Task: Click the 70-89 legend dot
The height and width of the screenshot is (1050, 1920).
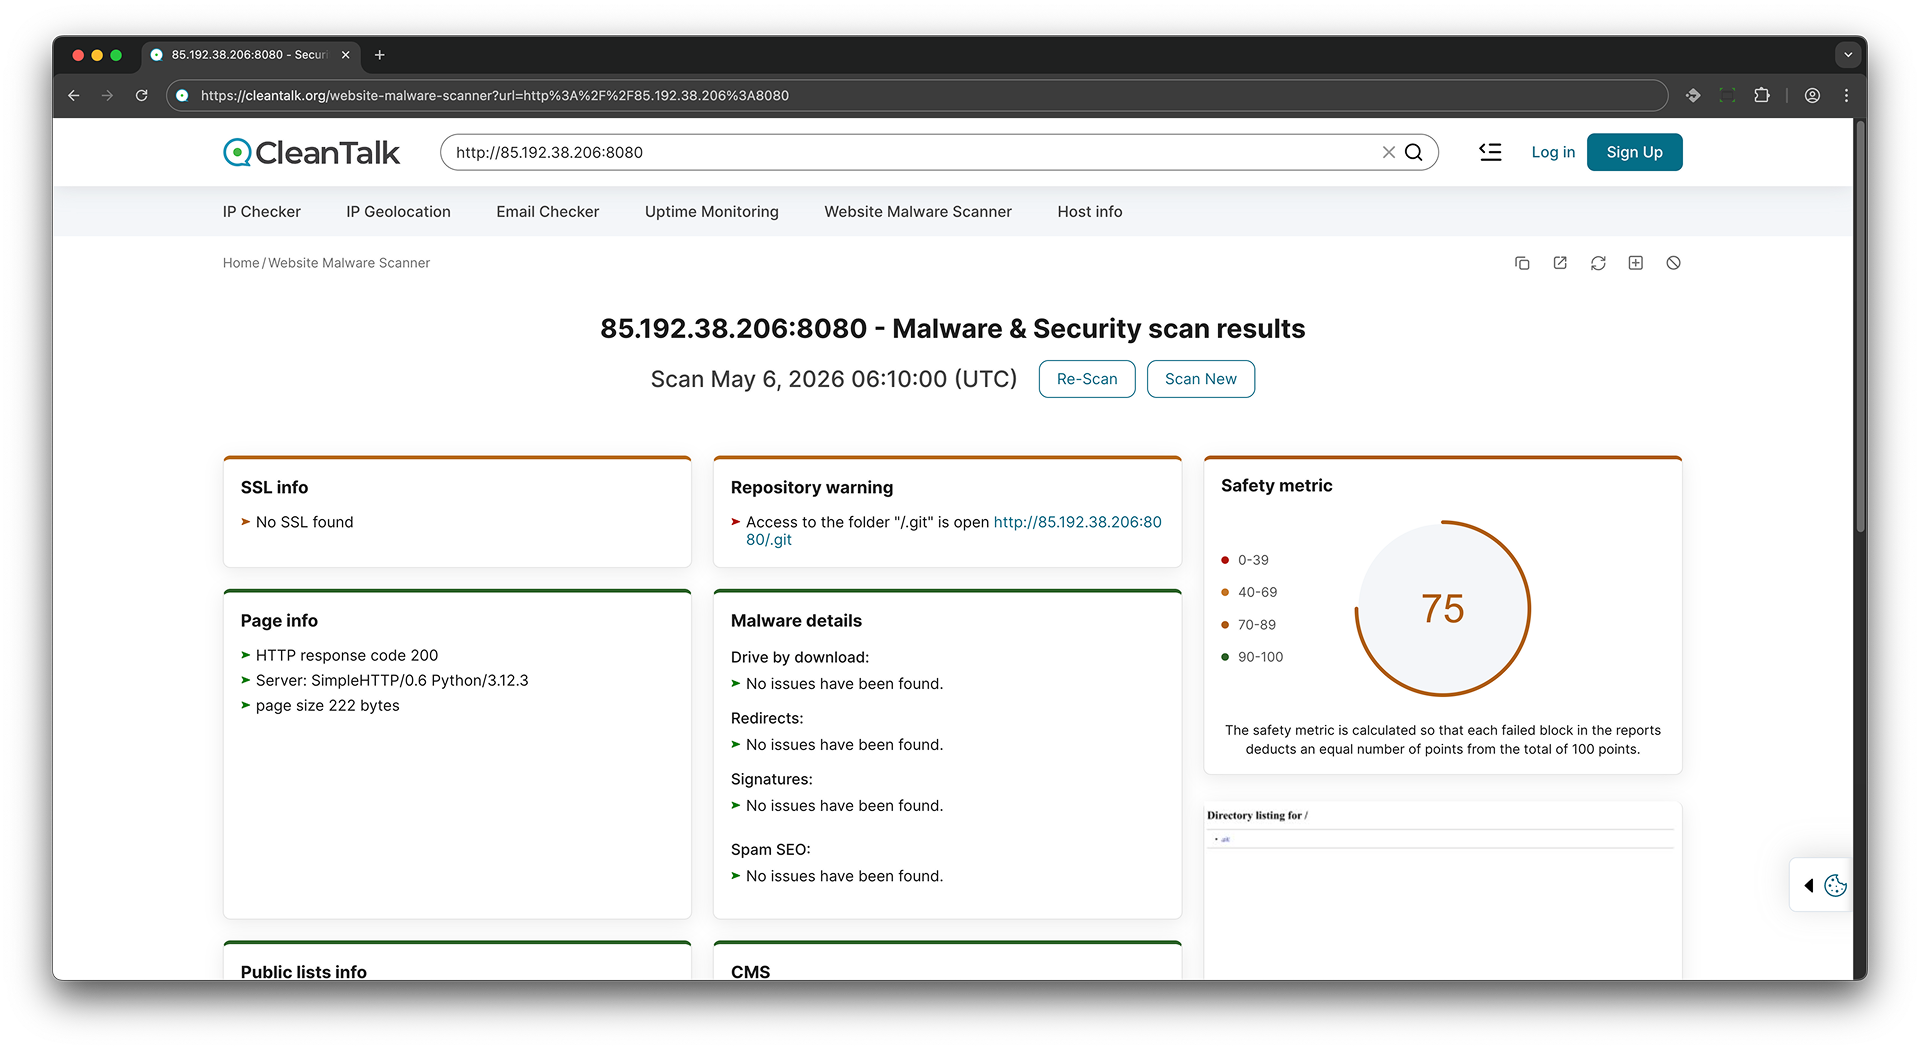Action: [x=1225, y=625]
